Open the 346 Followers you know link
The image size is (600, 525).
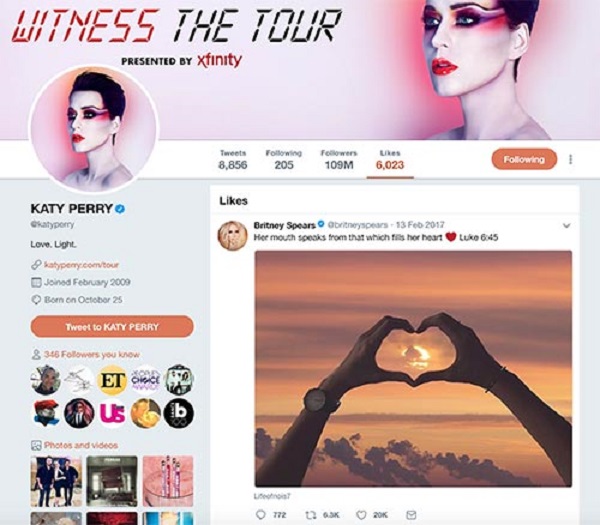91,354
